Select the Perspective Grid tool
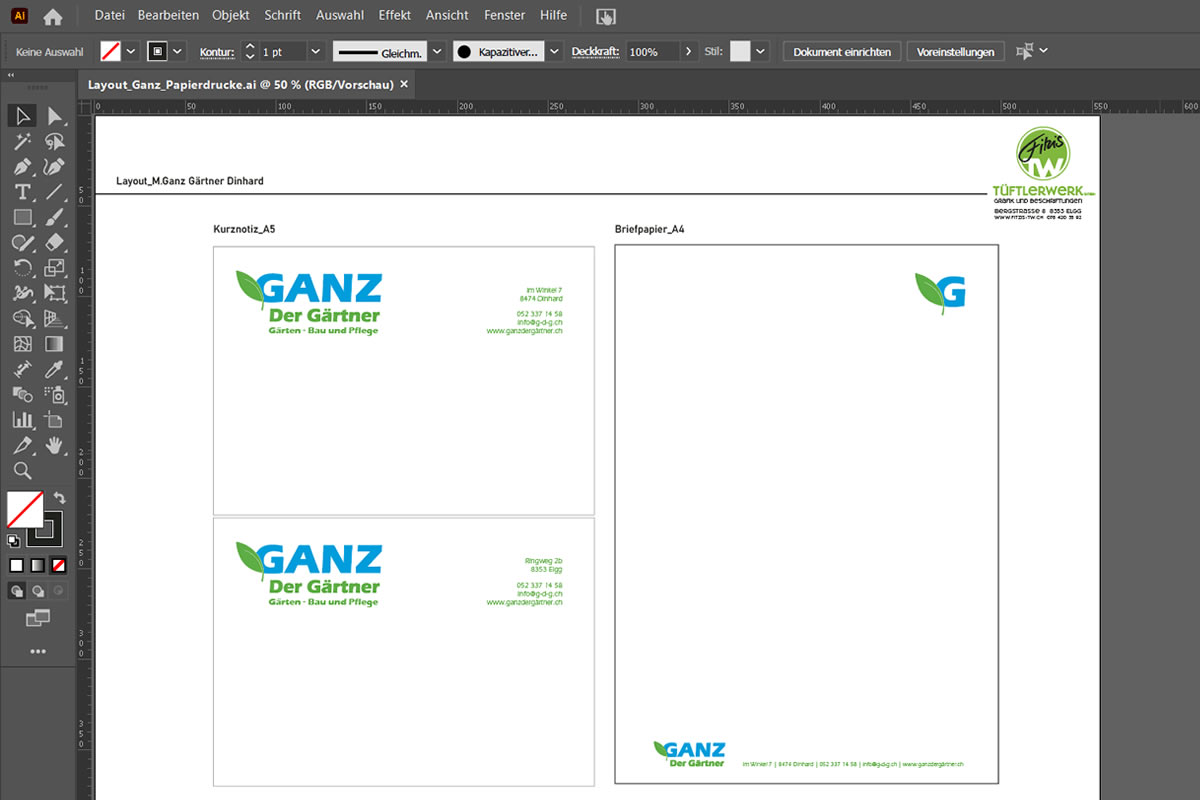The image size is (1200, 800). [54, 318]
